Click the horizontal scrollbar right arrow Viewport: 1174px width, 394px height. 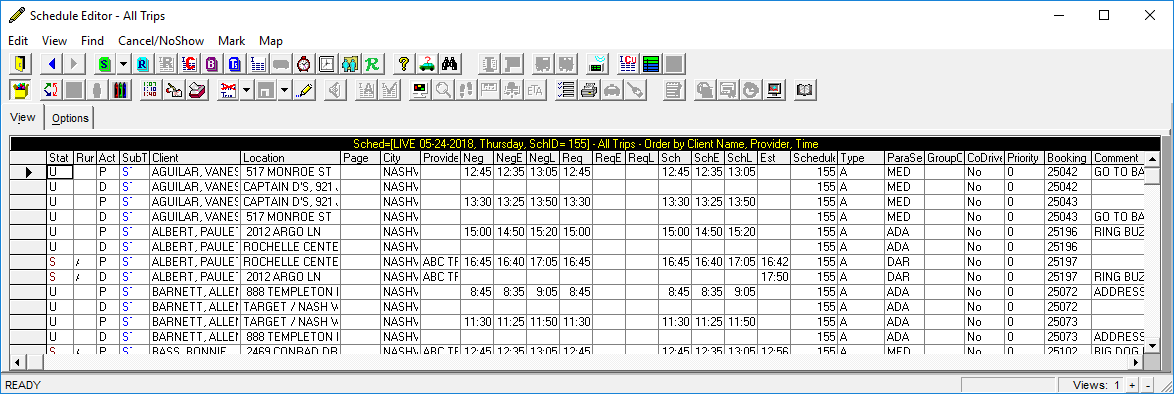pos(1136,362)
